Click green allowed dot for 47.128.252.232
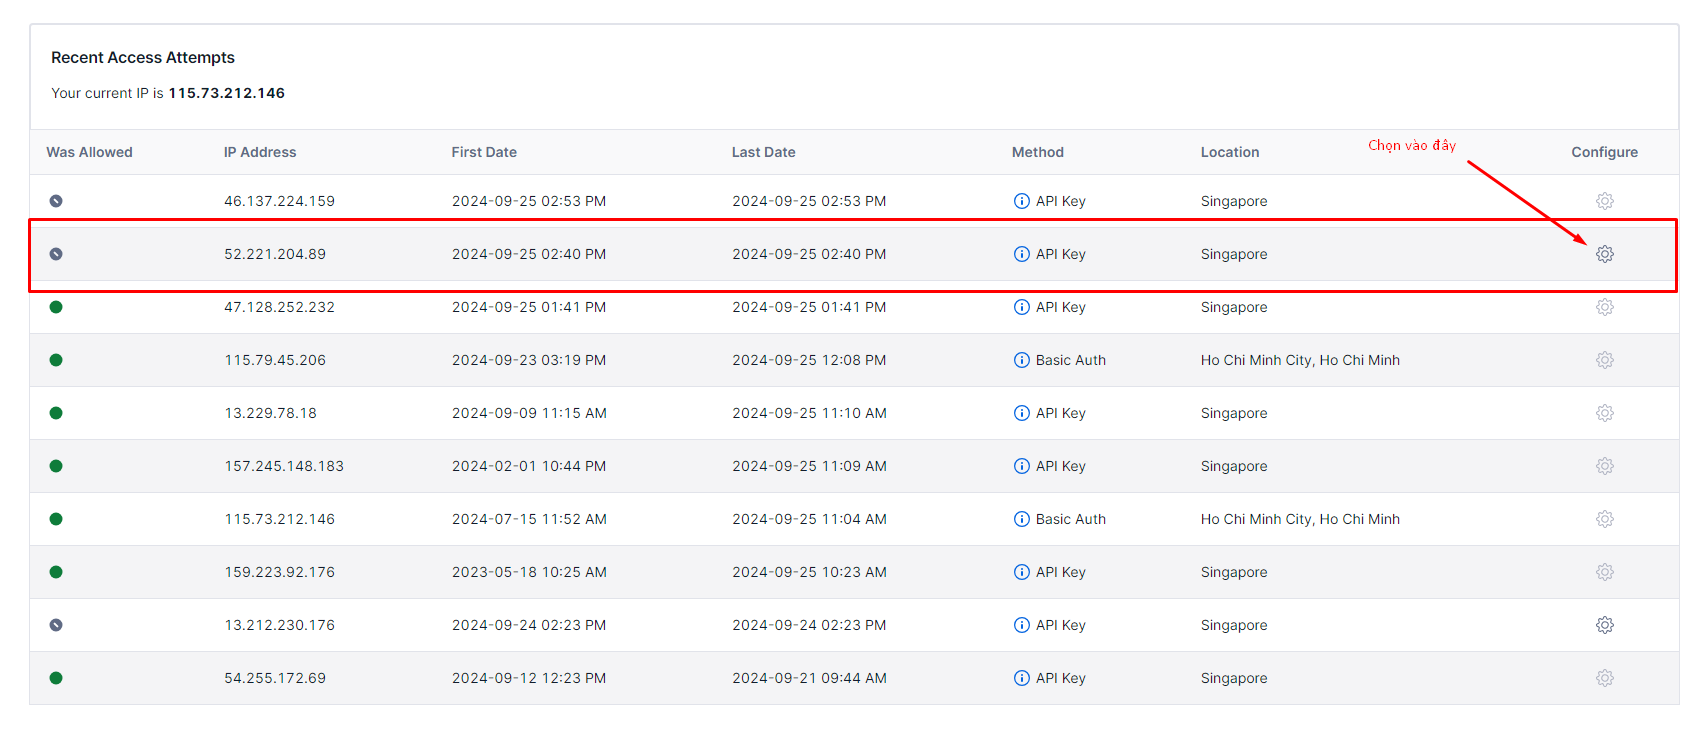1698x730 pixels. pyautogui.click(x=56, y=307)
